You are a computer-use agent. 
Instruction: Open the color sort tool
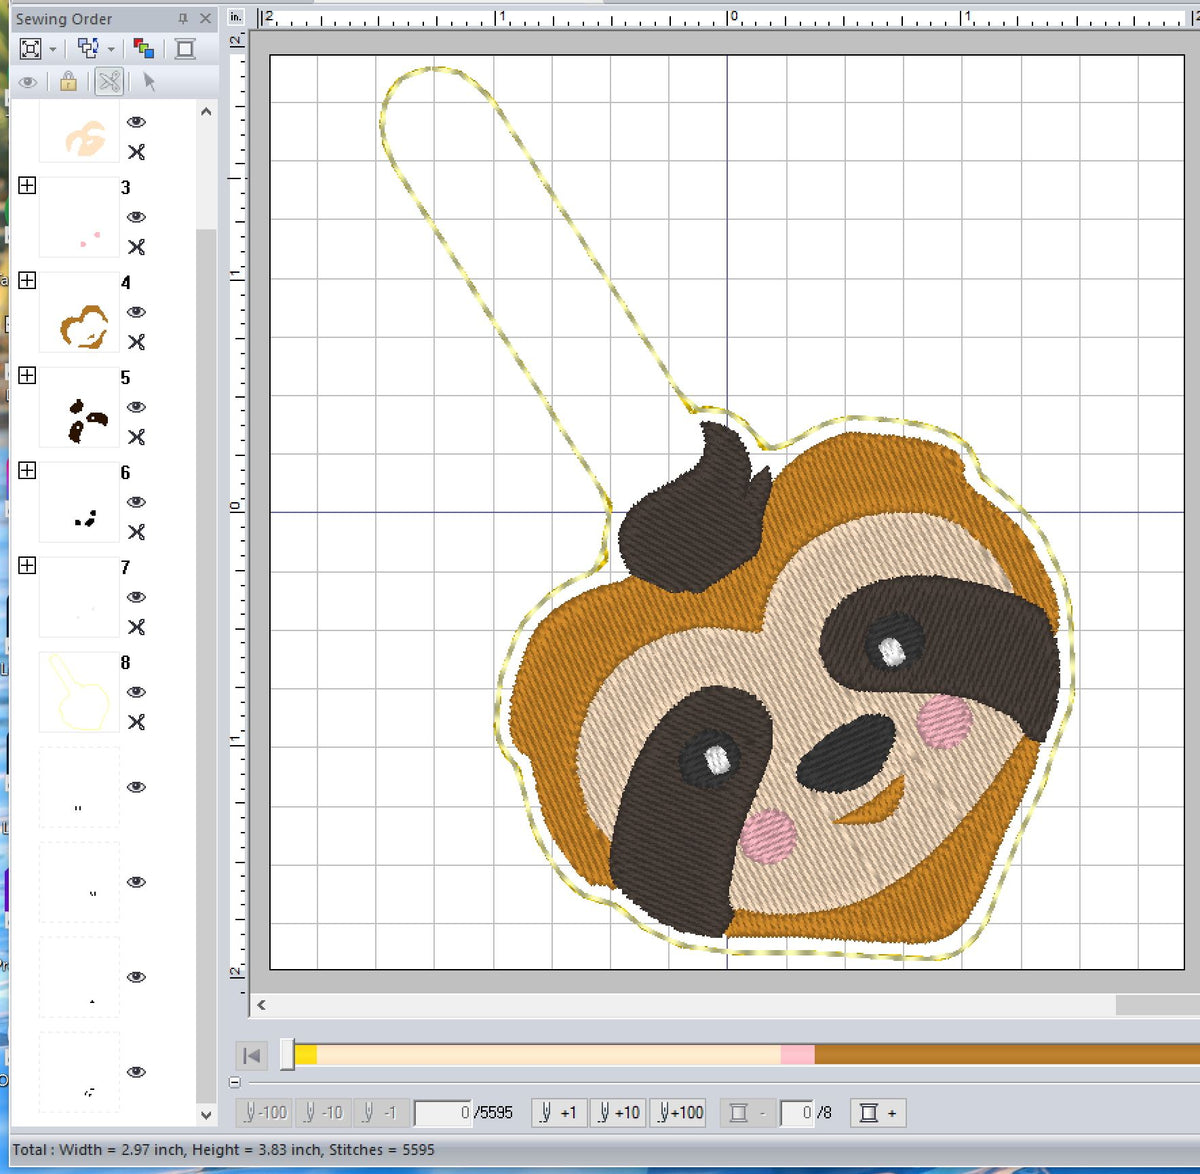(x=143, y=47)
